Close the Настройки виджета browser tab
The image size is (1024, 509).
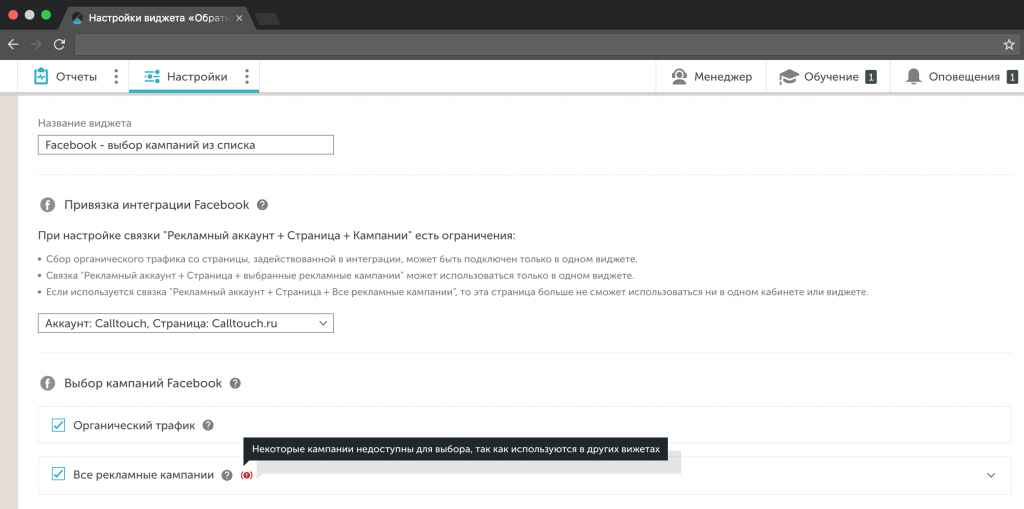tap(239, 18)
